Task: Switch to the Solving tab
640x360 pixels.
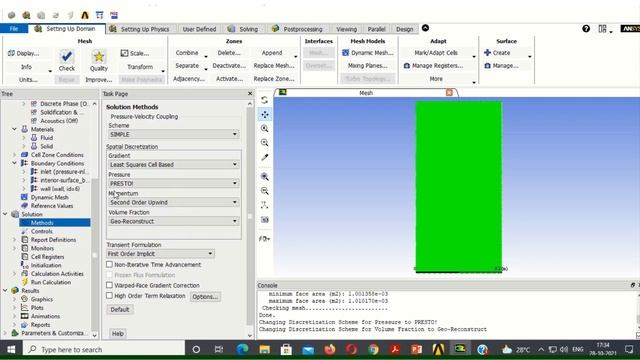Action: tap(243, 29)
